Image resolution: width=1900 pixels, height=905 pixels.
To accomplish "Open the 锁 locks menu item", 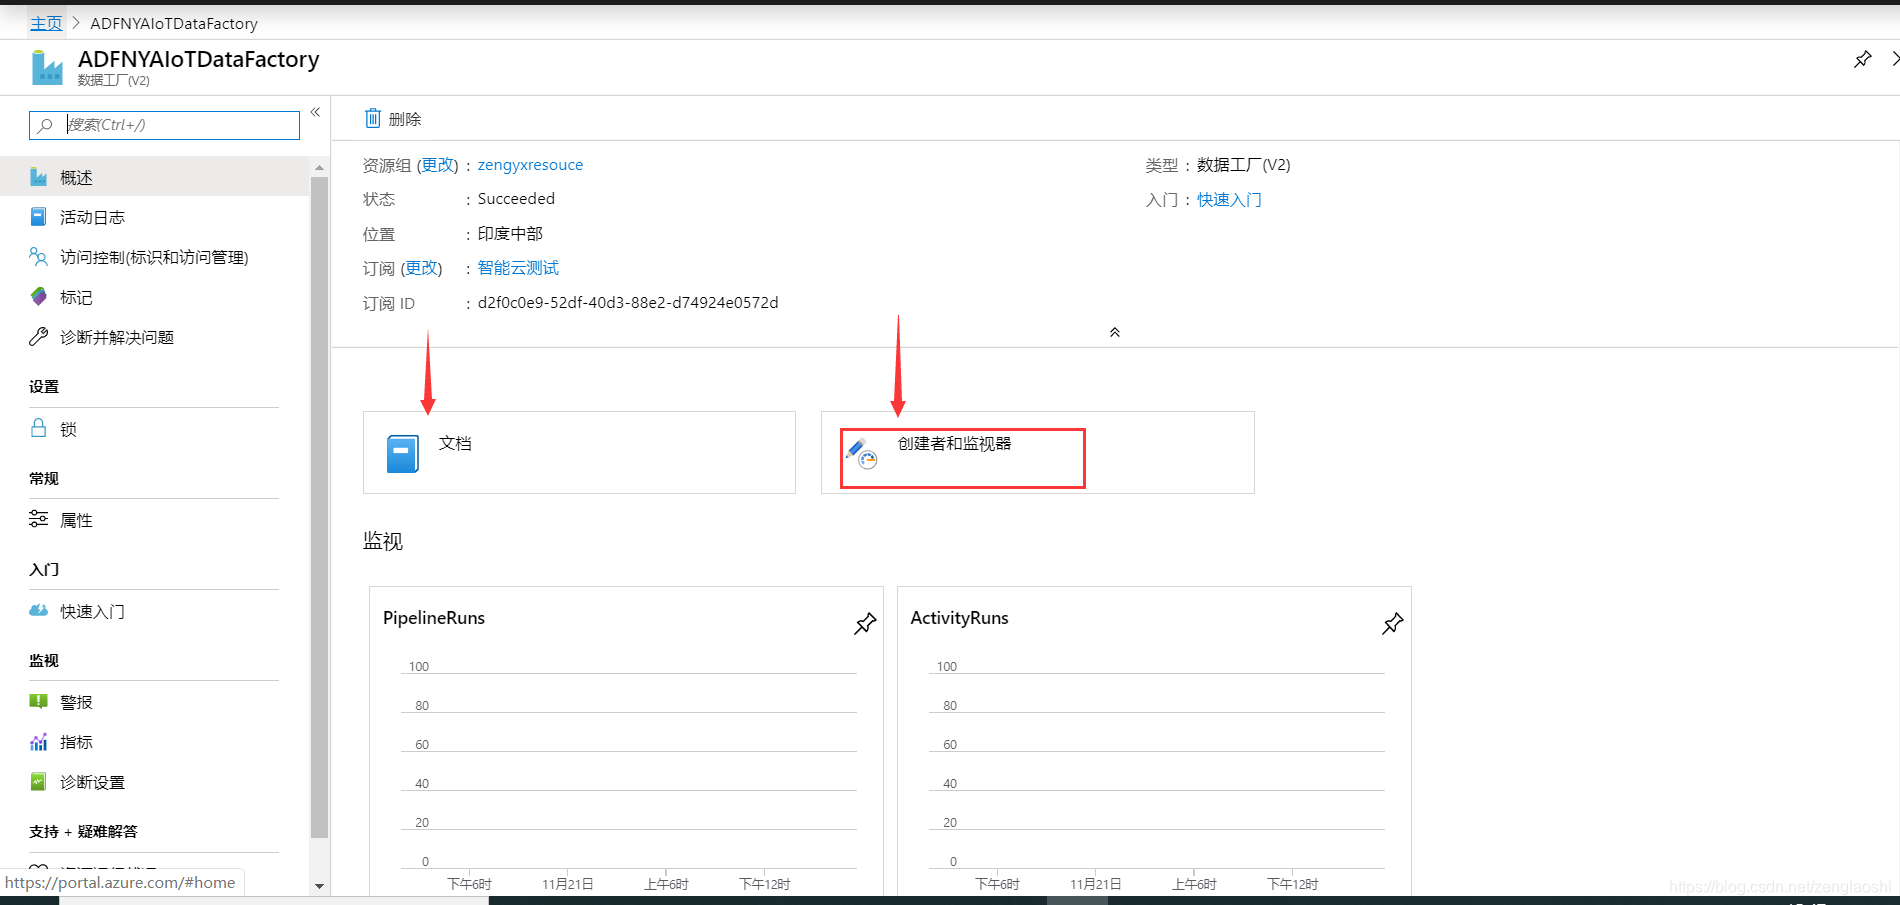I will [x=155, y=429].
